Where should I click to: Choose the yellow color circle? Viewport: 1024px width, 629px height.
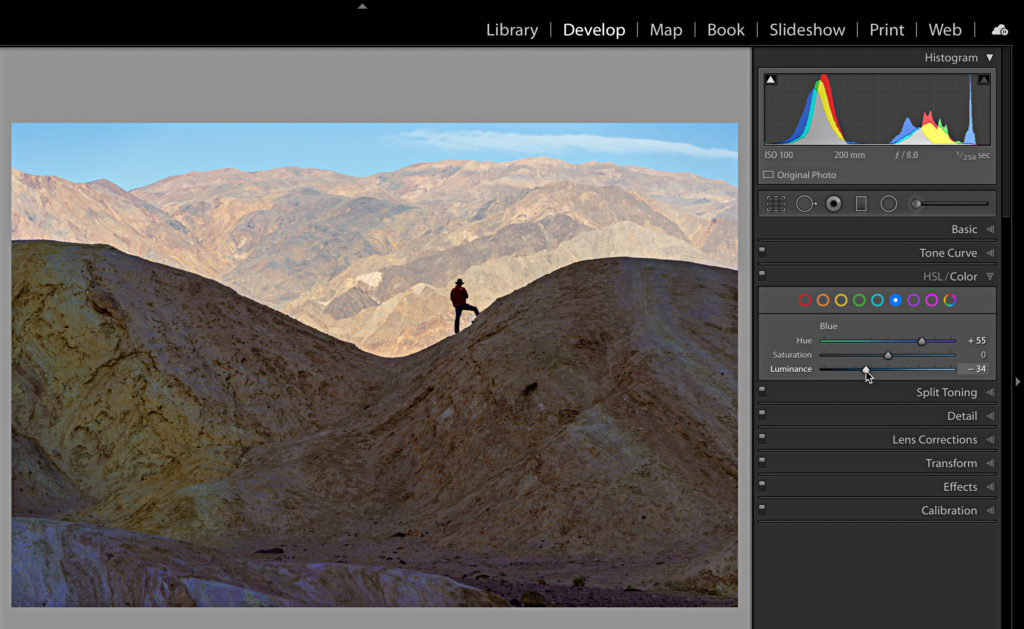pos(841,300)
